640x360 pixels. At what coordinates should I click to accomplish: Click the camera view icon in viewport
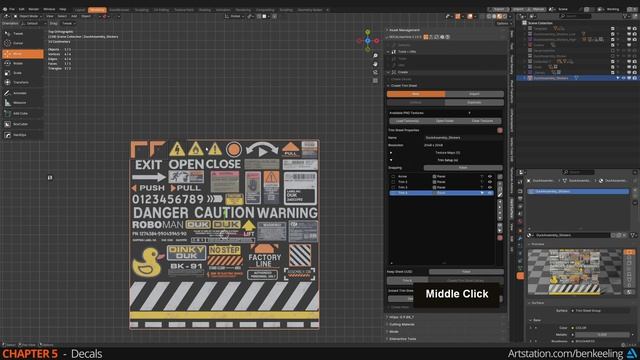coord(375,72)
